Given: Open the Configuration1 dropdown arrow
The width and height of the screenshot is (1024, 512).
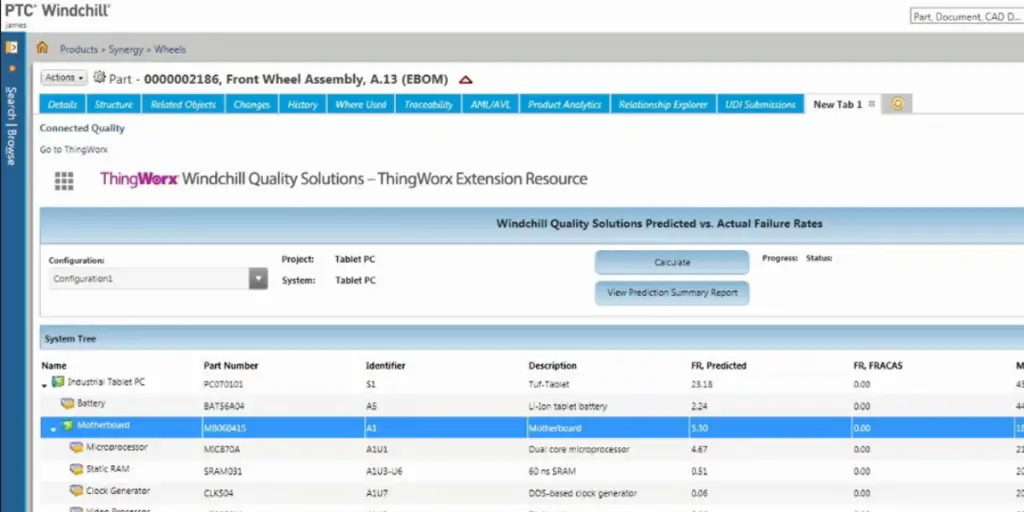Looking at the screenshot, I should pyautogui.click(x=259, y=279).
